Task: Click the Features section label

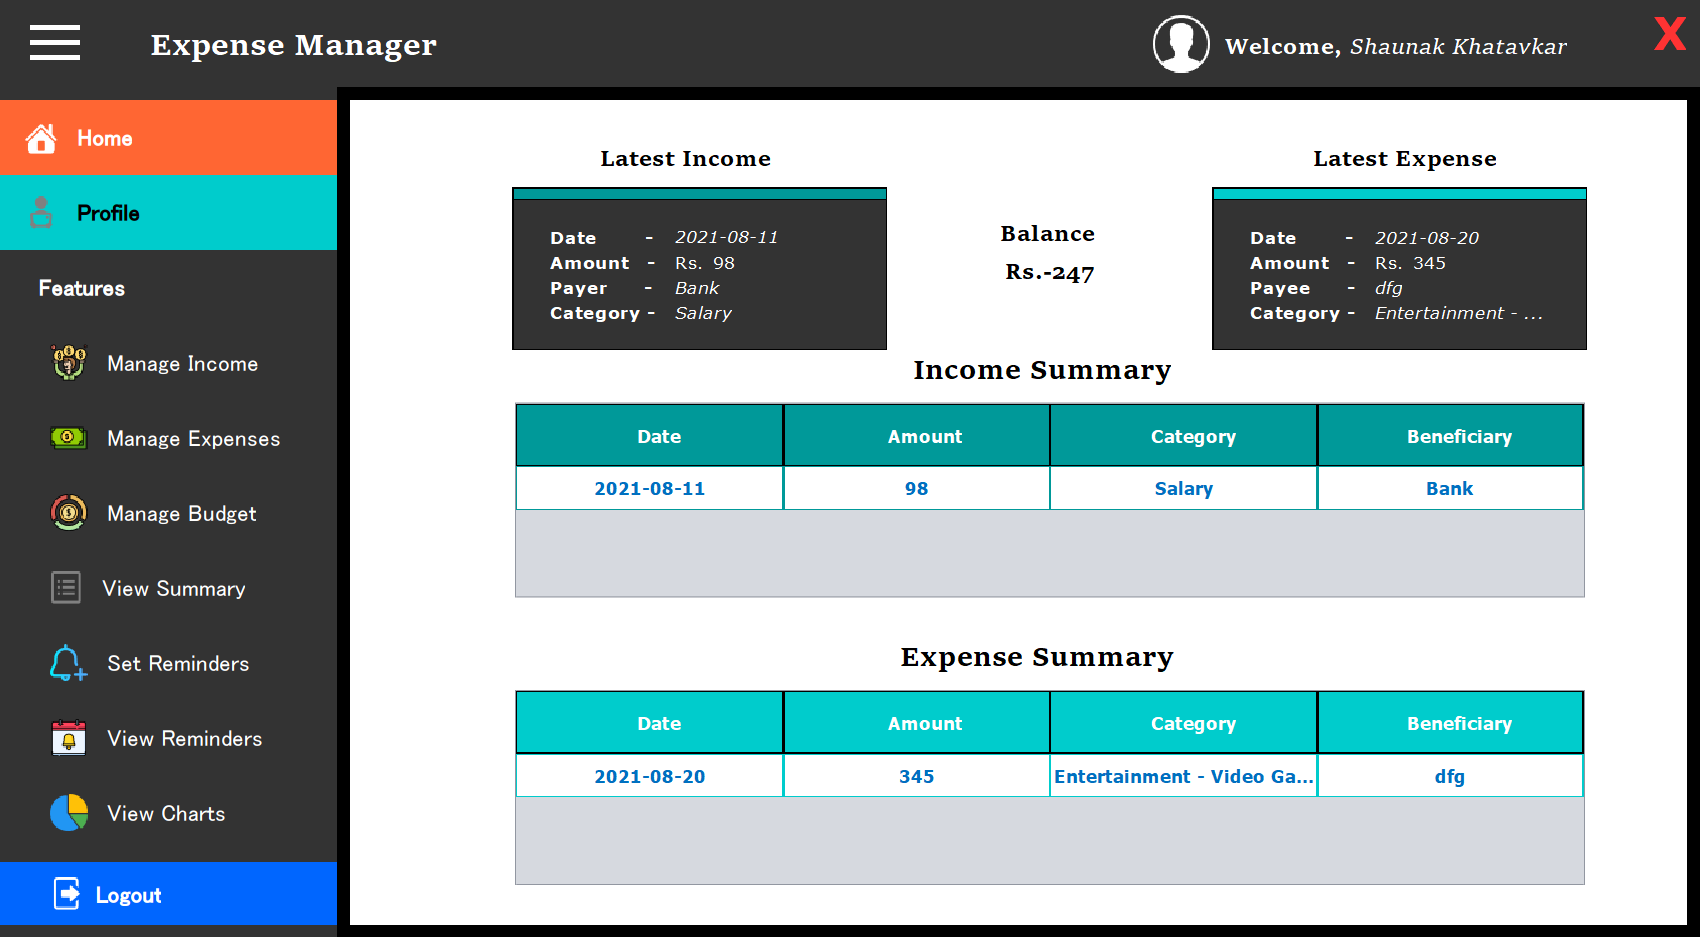Action: 82,288
